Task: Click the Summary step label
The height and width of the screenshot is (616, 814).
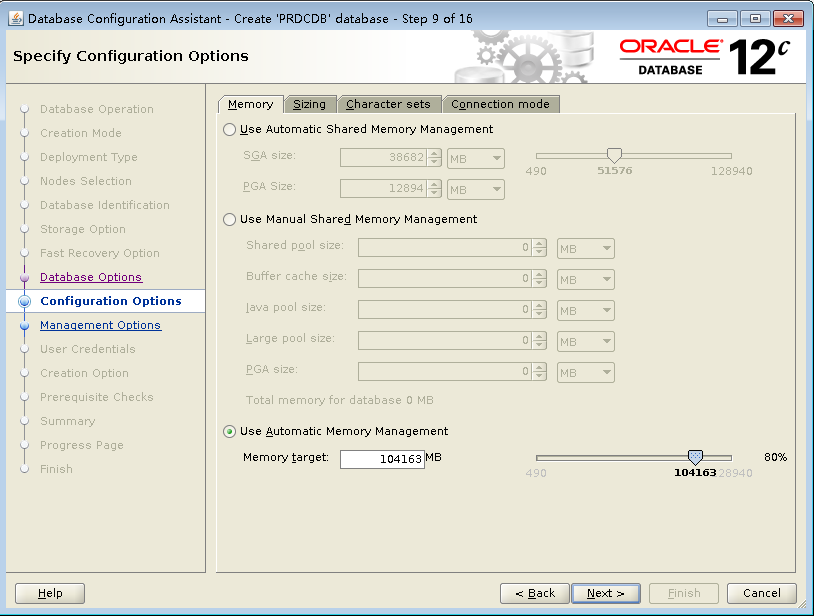Action: pyautogui.click(x=67, y=421)
